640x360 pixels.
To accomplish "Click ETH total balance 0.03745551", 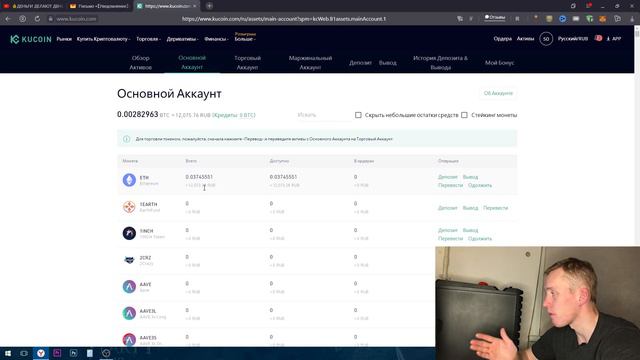I will [x=199, y=177].
